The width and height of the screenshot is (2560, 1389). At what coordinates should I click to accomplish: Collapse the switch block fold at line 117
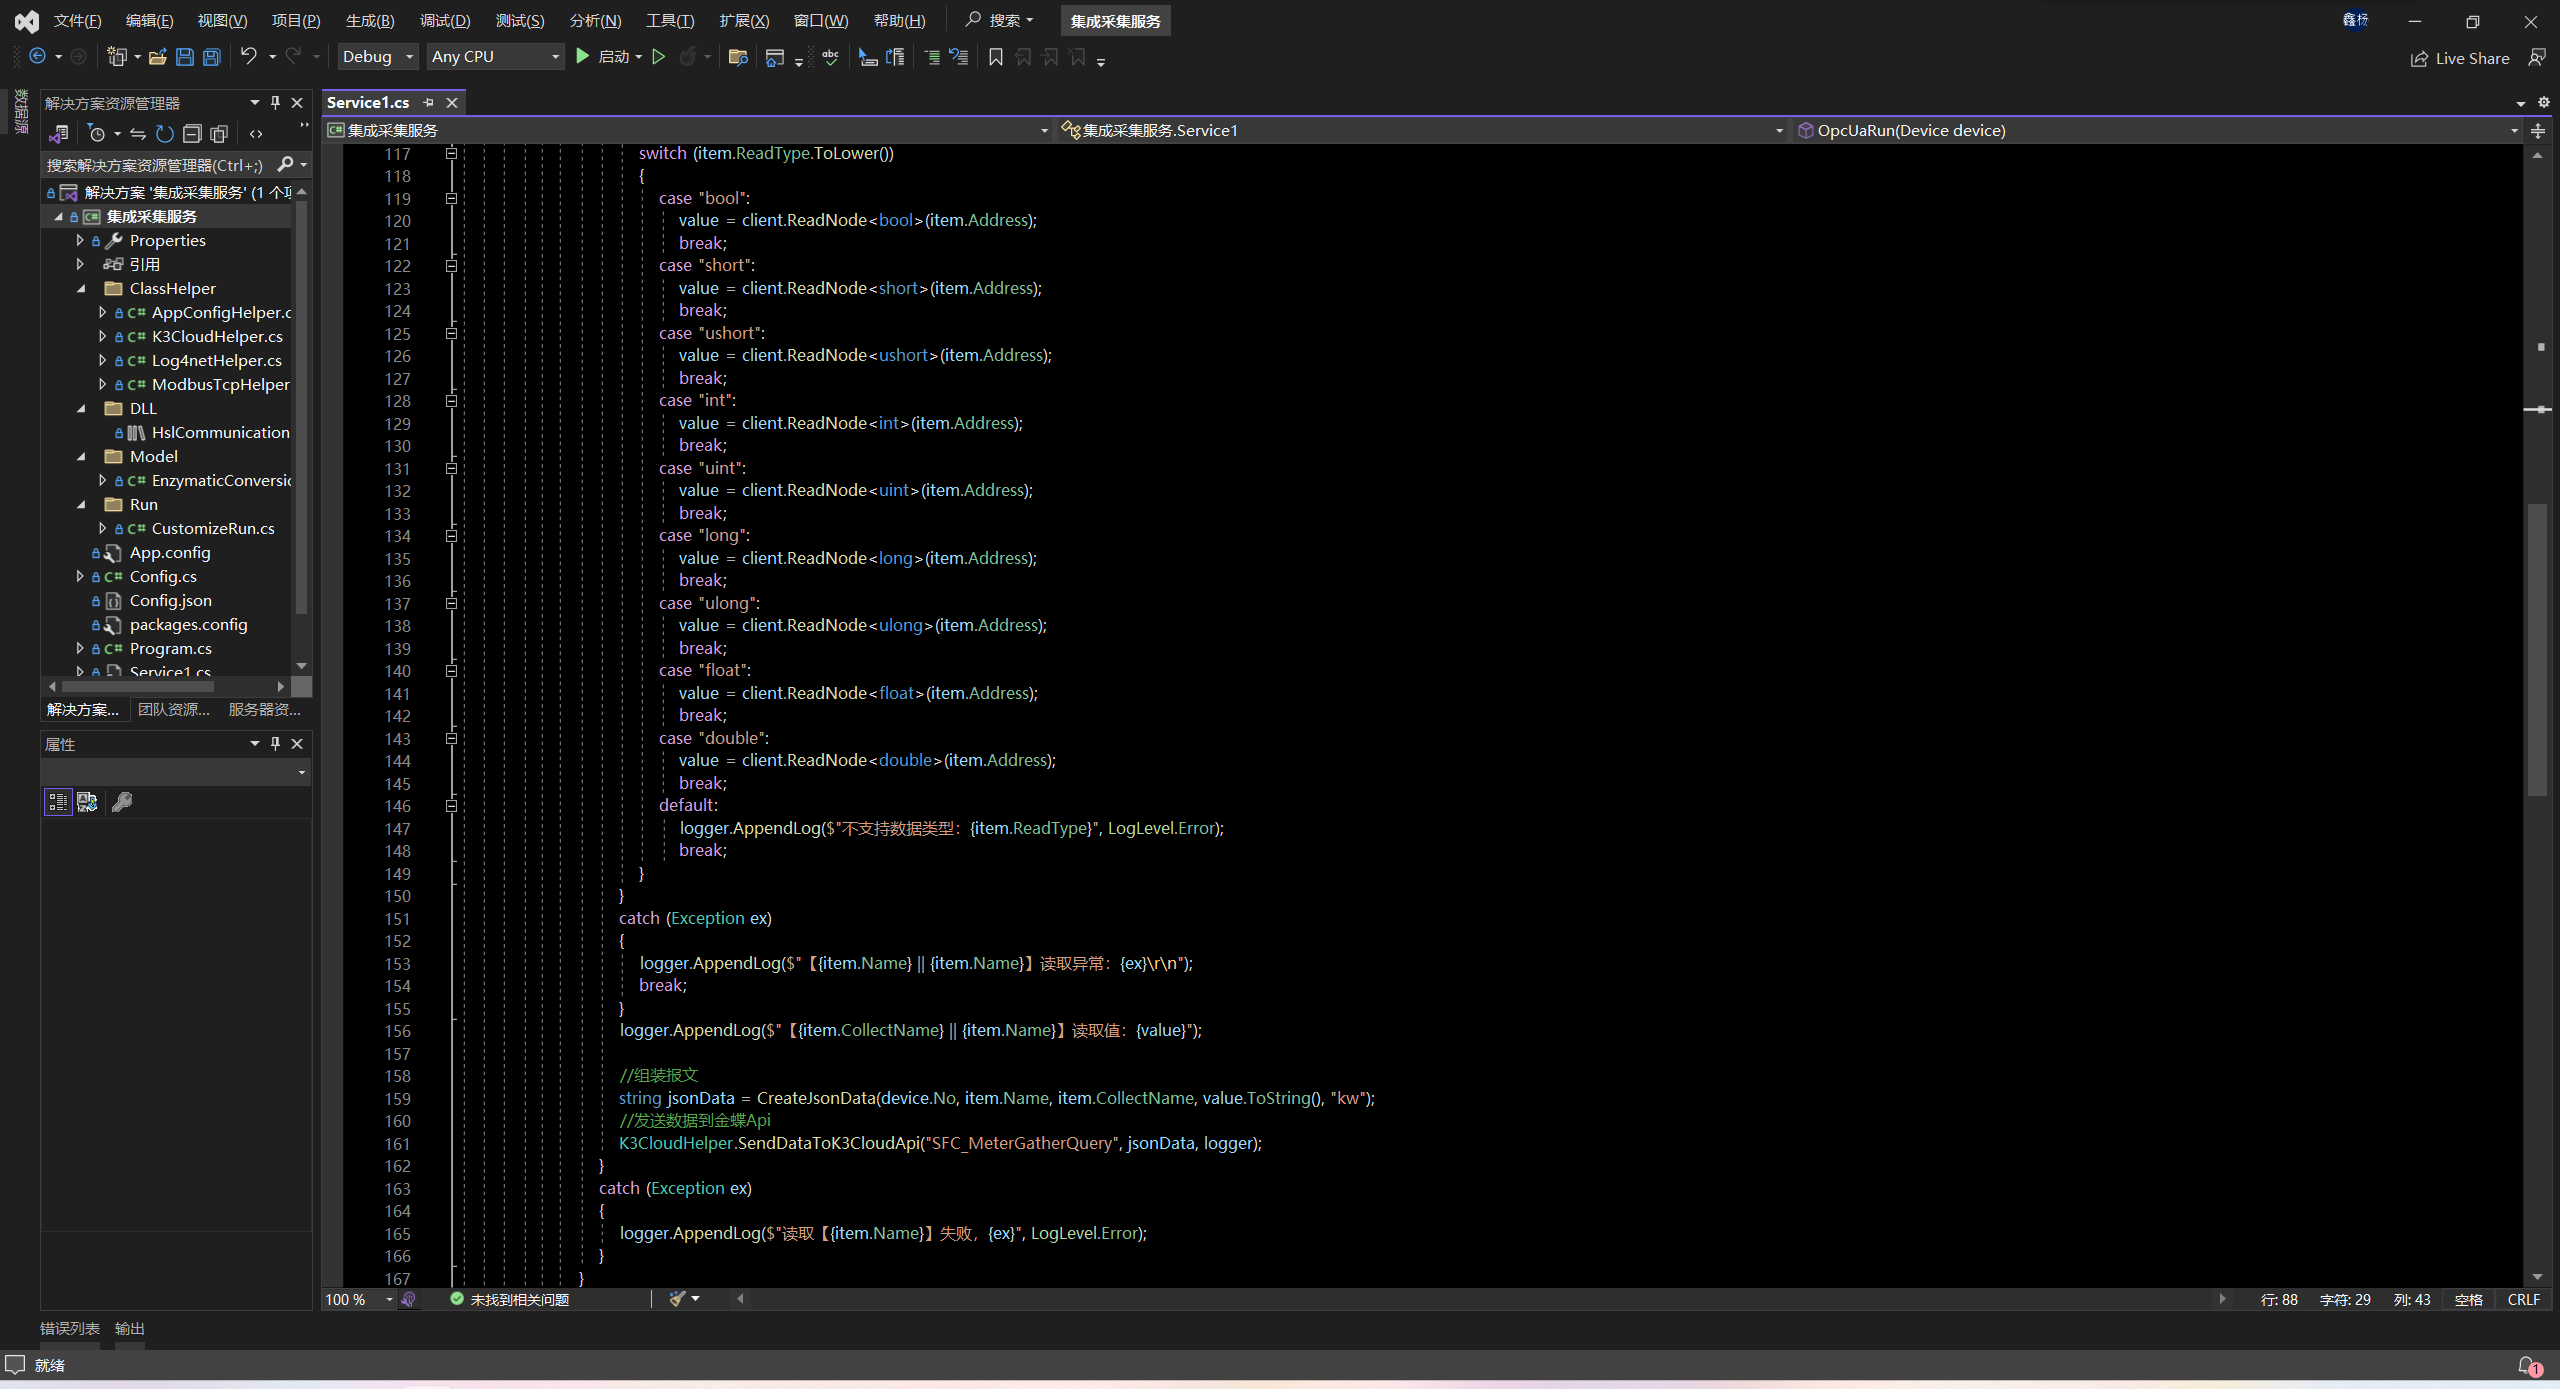point(451,153)
